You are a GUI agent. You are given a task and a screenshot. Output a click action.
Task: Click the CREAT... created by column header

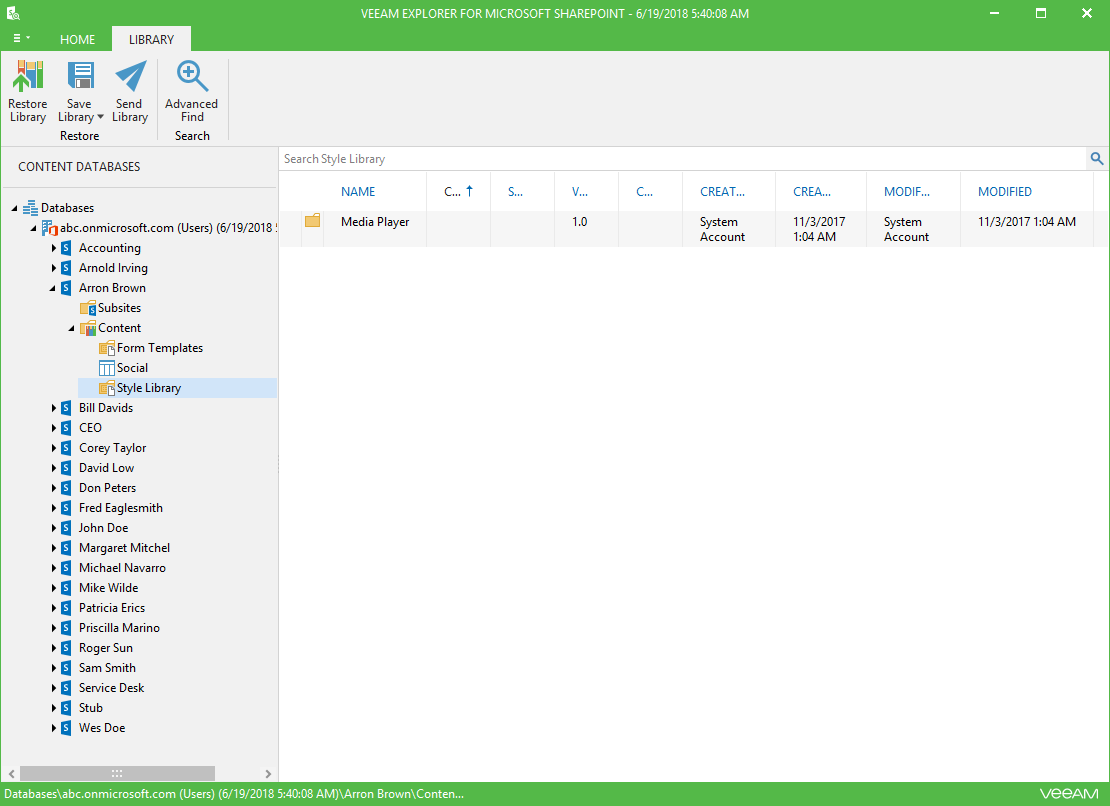coord(722,192)
